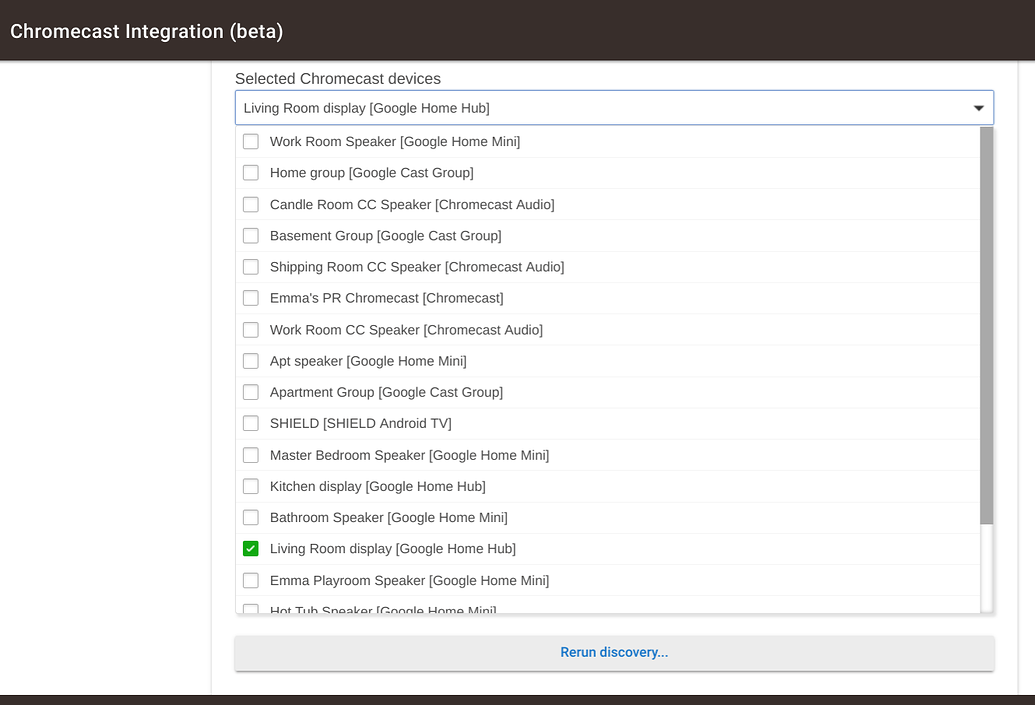1035x705 pixels.
Task: Enable the SHIELD Android TV device
Action: click(x=250, y=423)
